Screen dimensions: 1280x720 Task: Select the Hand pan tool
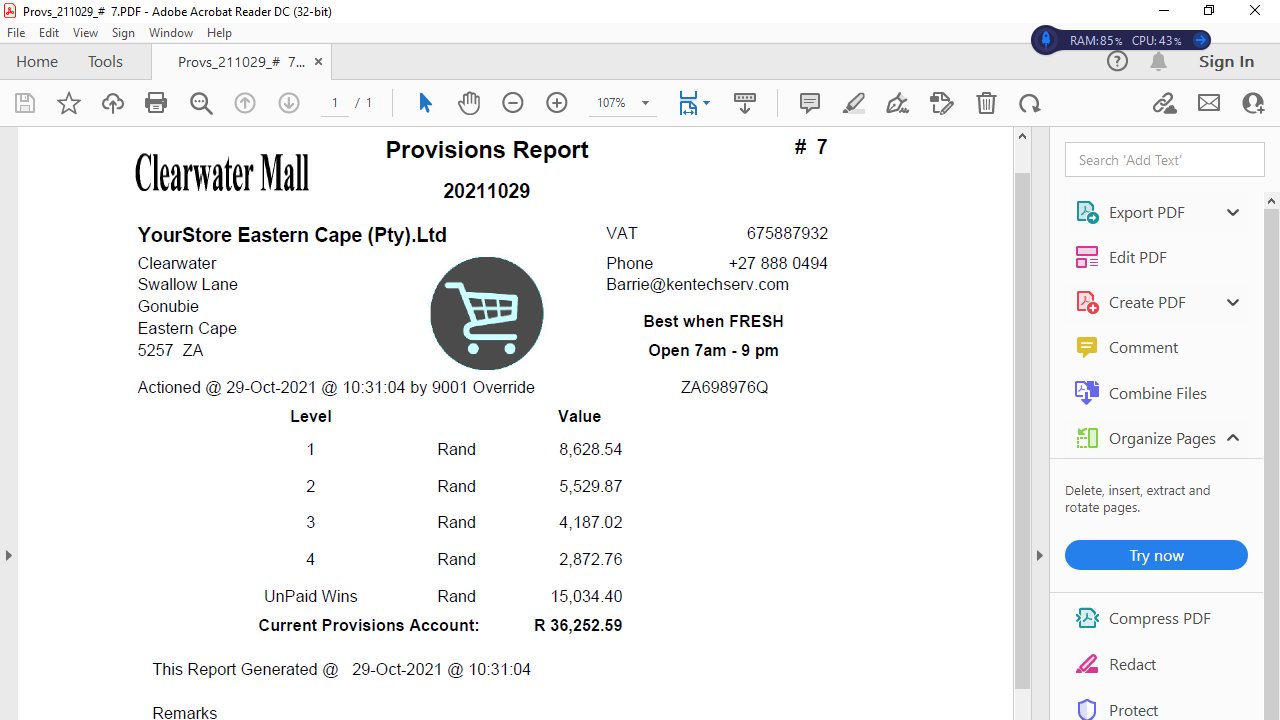[x=469, y=103]
